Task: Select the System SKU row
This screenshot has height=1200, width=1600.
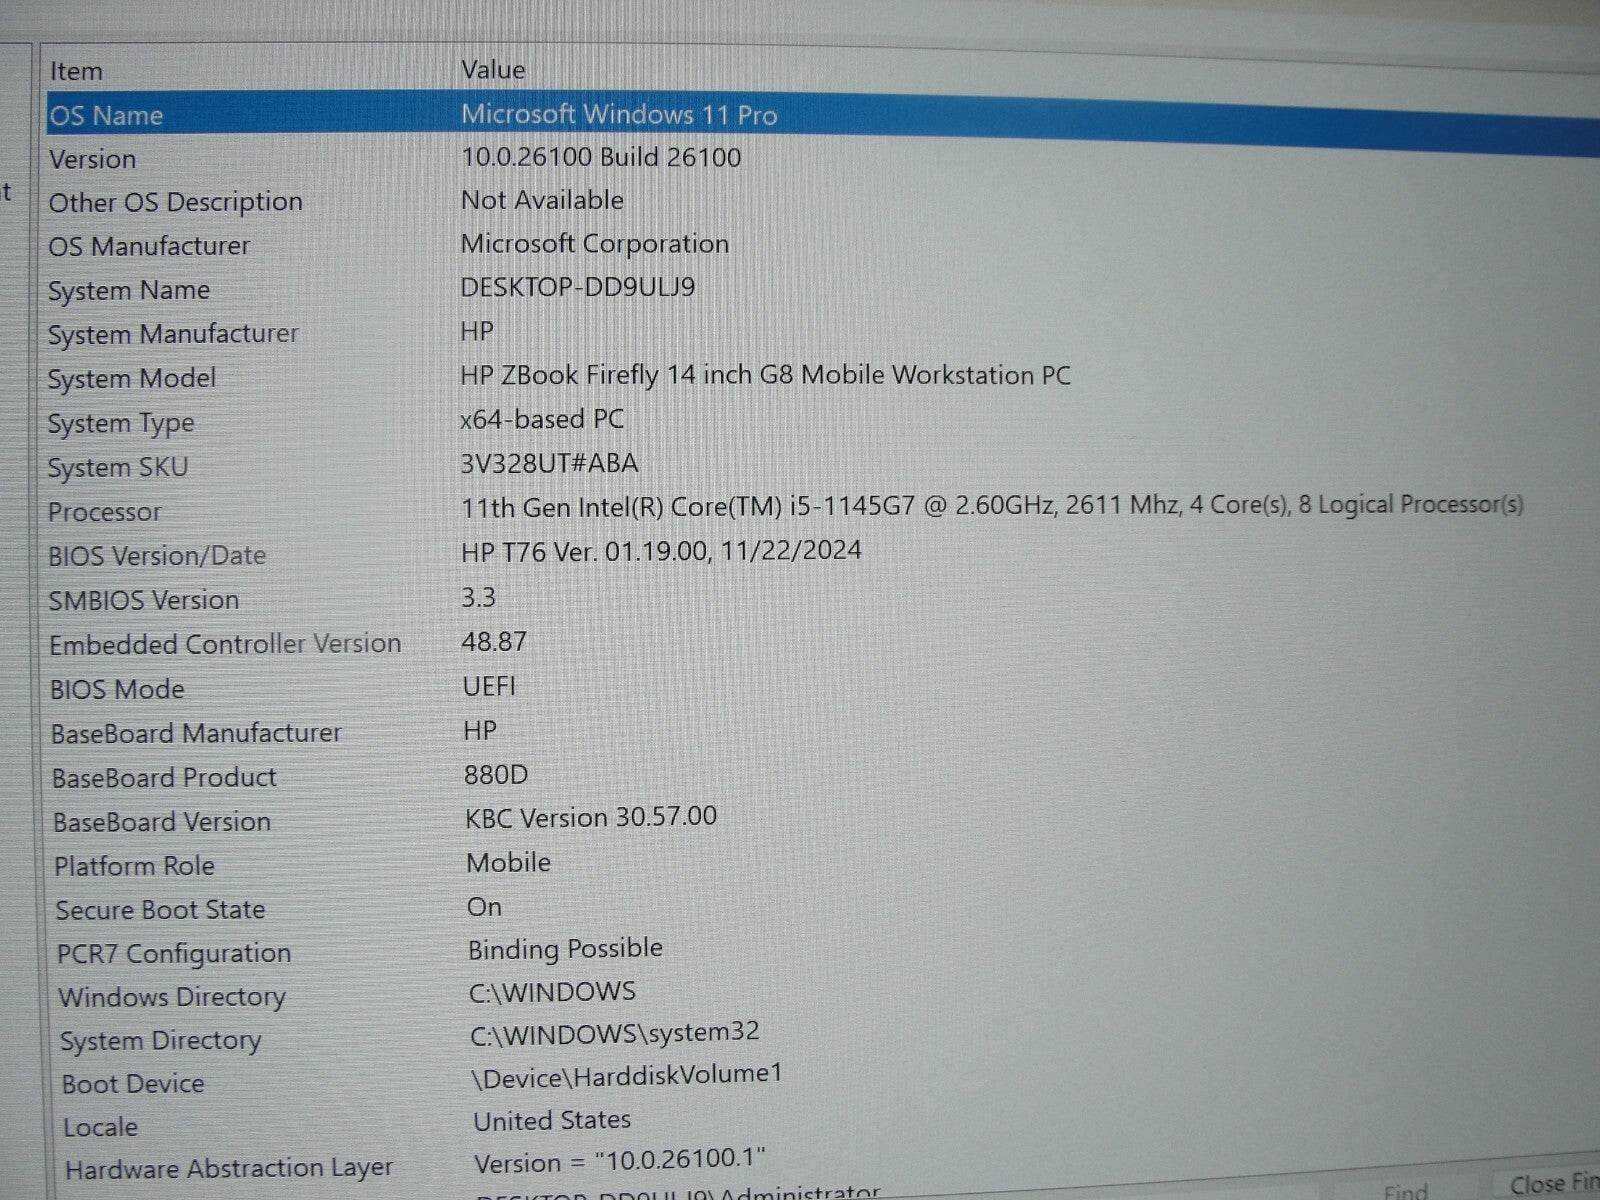Action: click(x=300, y=465)
